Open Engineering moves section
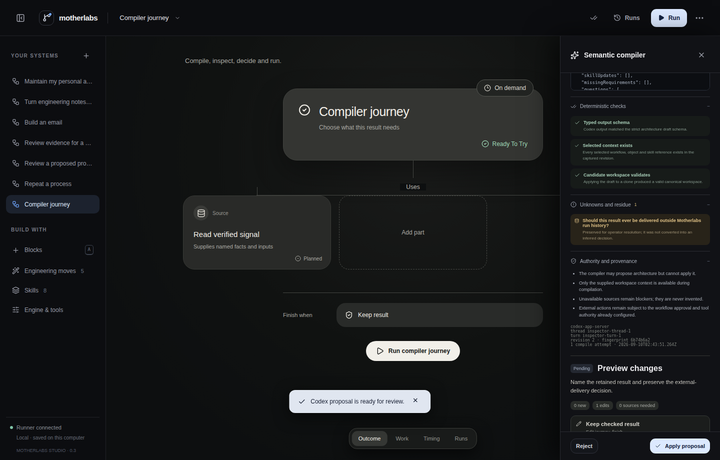Viewport: 720px width, 460px height. tap(52, 271)
